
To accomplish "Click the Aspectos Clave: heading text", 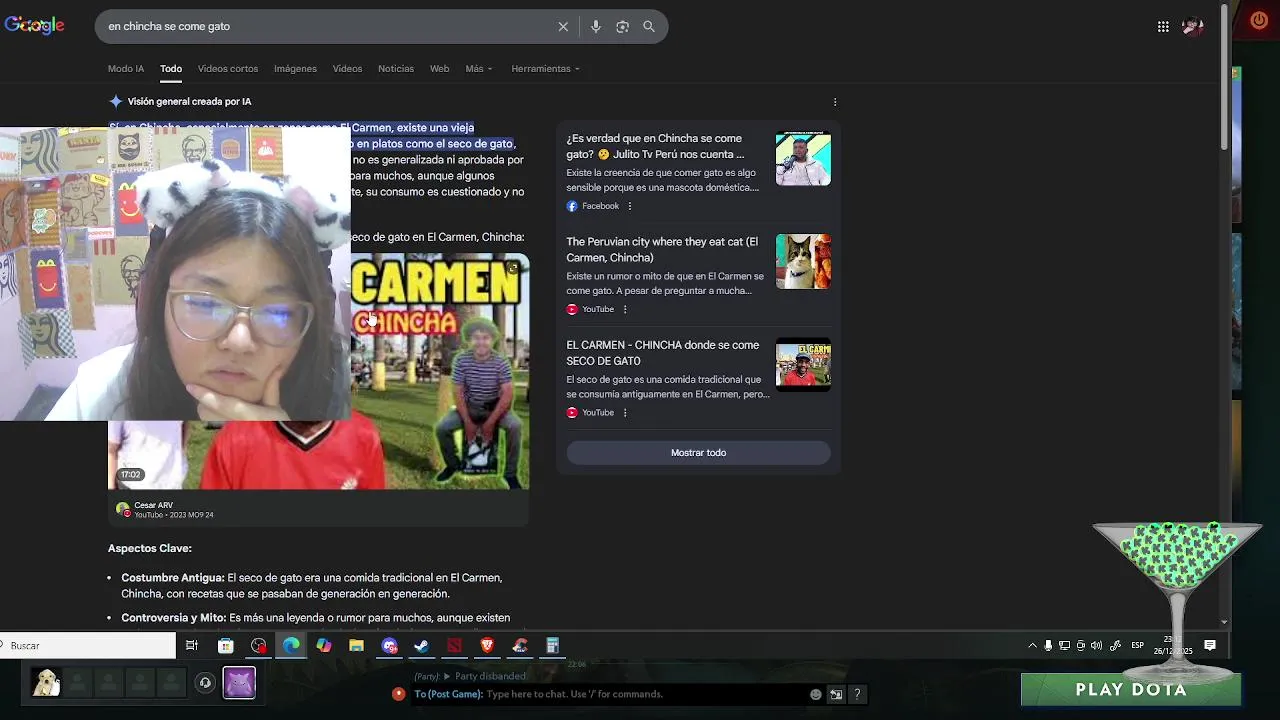I will (x=150, y=549).
